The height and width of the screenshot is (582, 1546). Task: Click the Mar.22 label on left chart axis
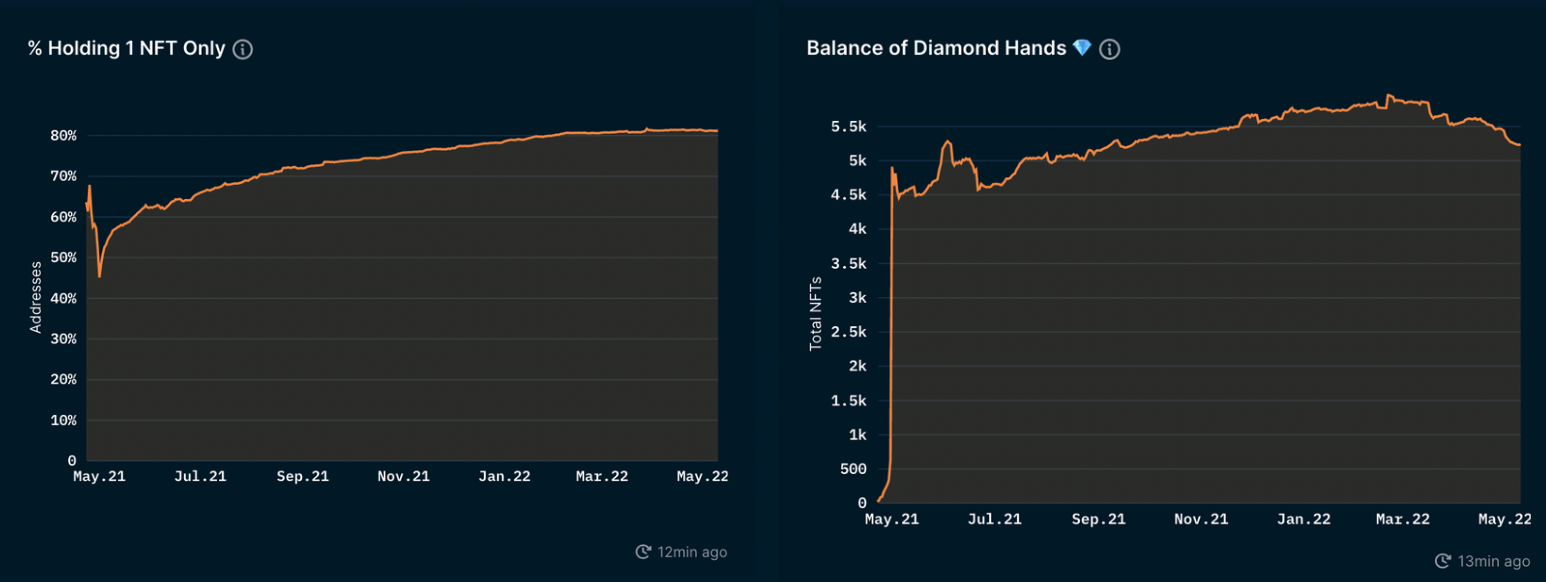click(x=602, y=477)
